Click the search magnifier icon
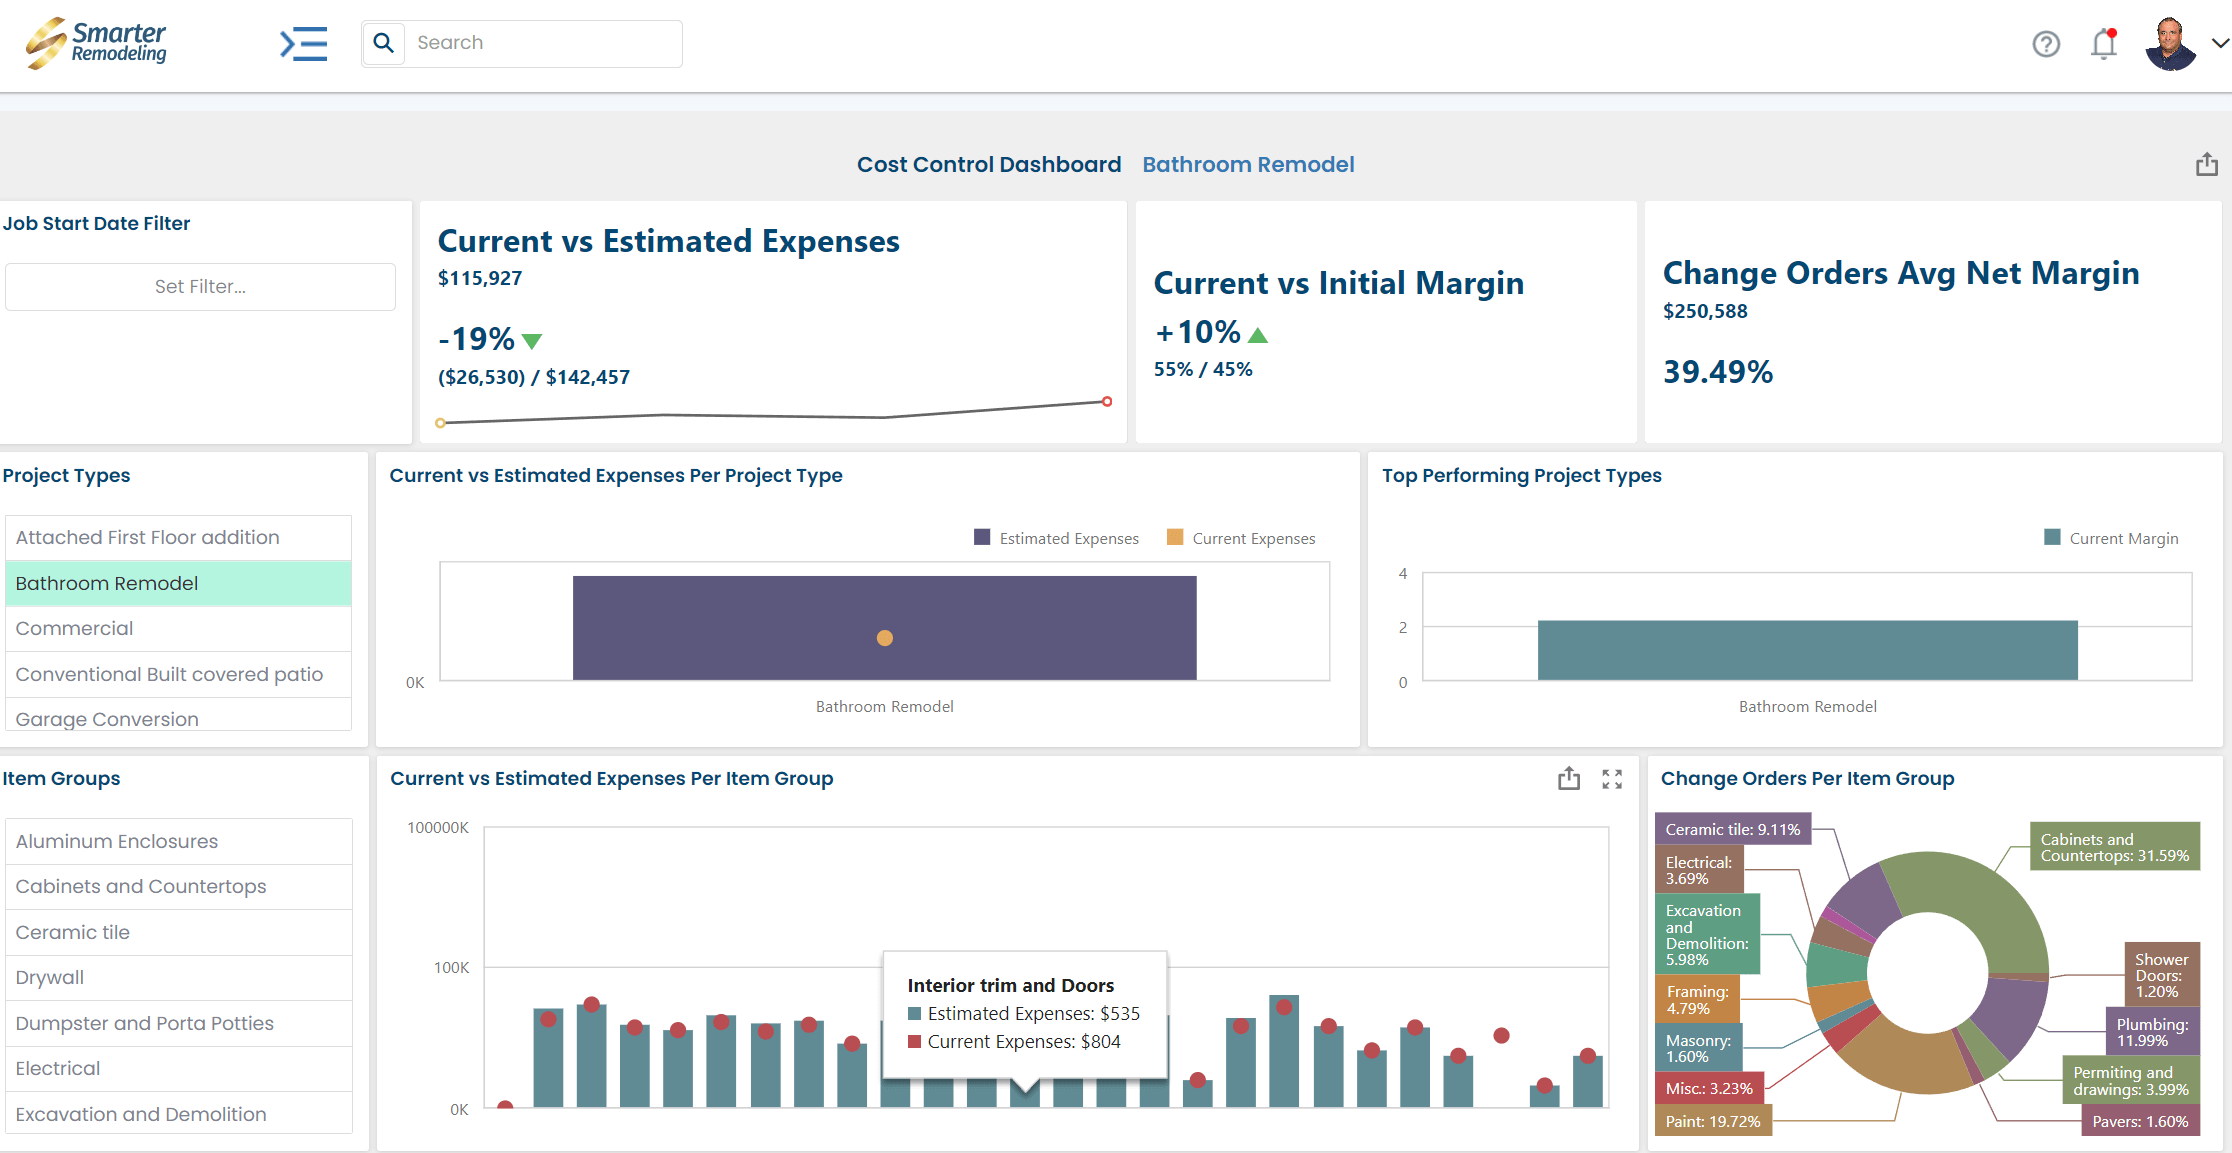This screenshot has width=2232, height=1153. click(x=383, y=43)
